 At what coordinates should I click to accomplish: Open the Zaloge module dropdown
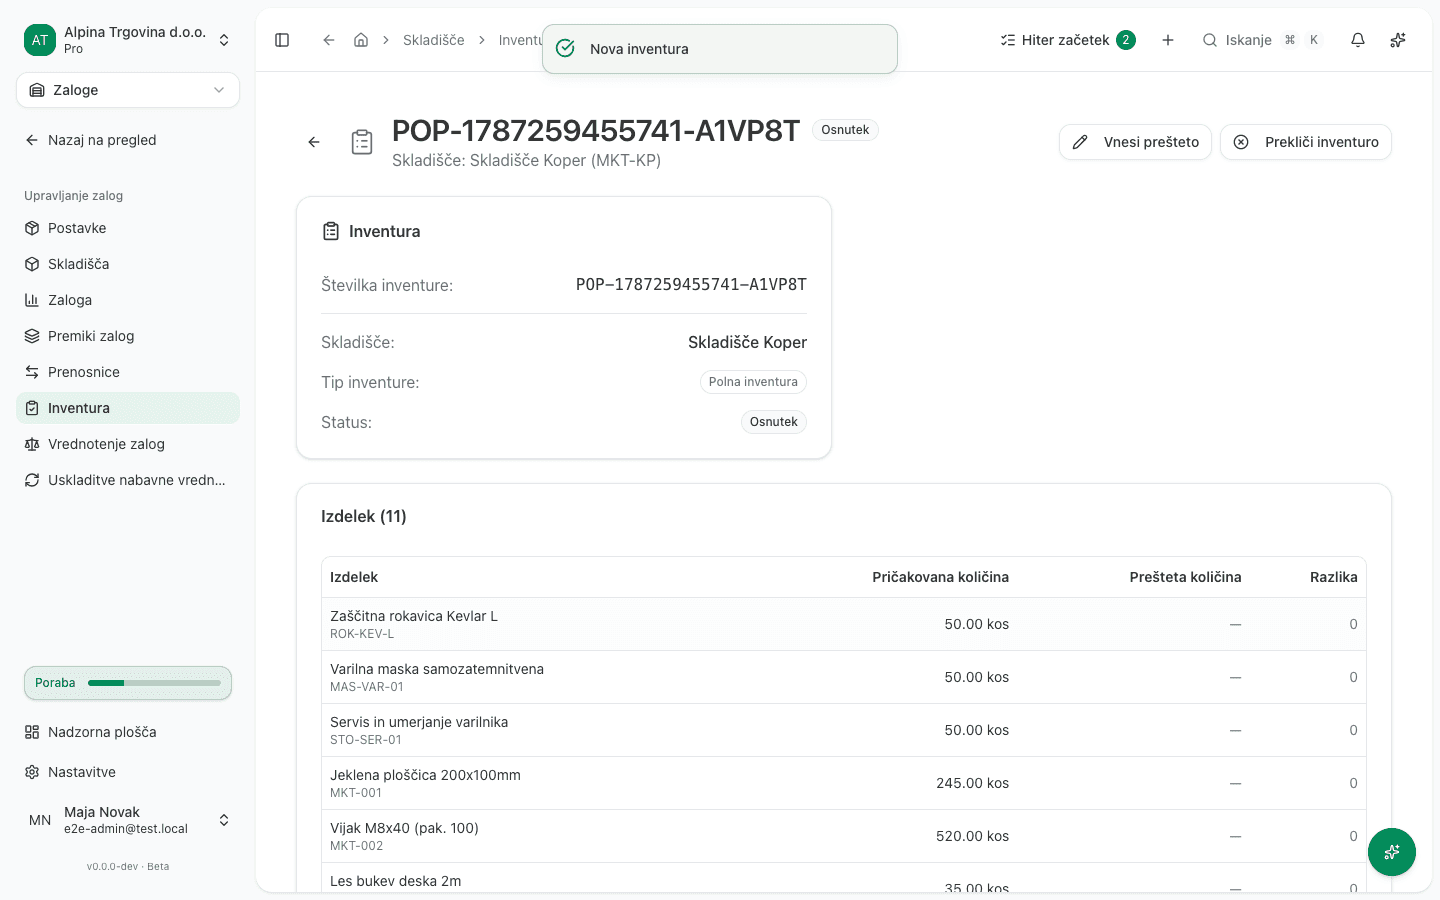pos(128,90)
